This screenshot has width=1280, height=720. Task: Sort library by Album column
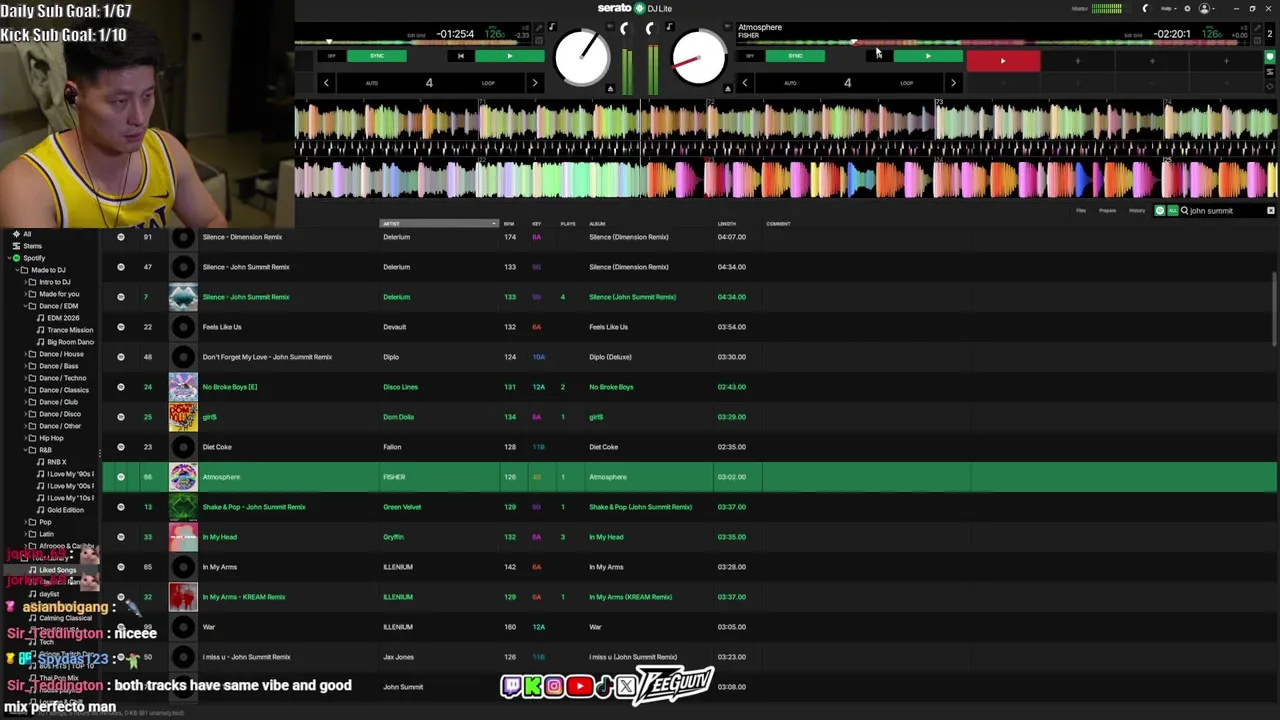pyautogui.click(x=597, y=224)
